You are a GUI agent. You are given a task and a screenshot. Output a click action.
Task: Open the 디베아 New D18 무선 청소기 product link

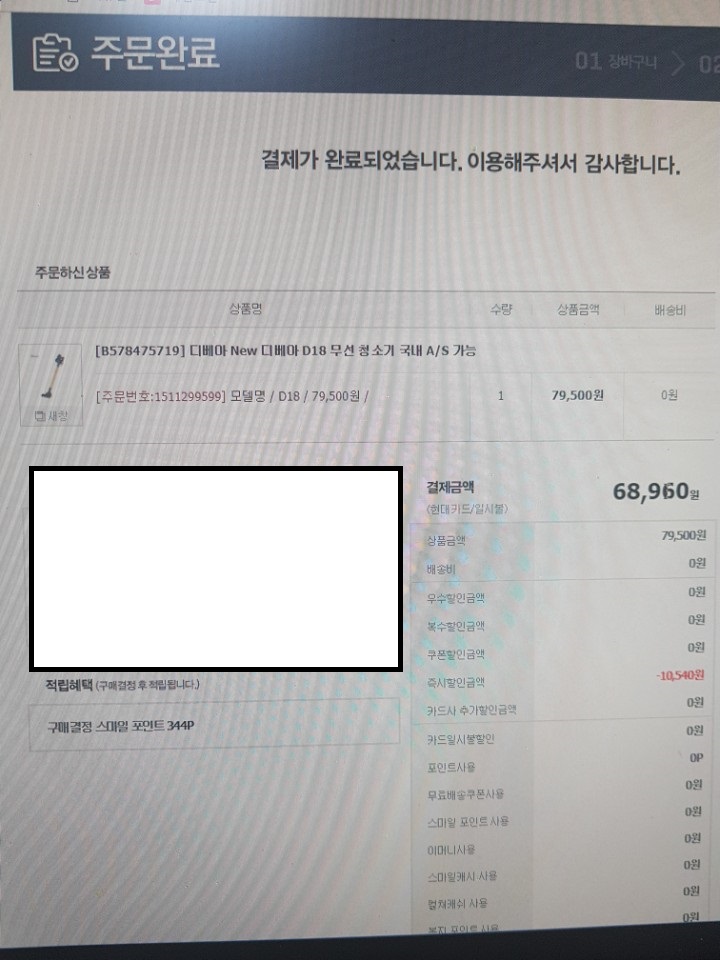click(x=285, y=351)
